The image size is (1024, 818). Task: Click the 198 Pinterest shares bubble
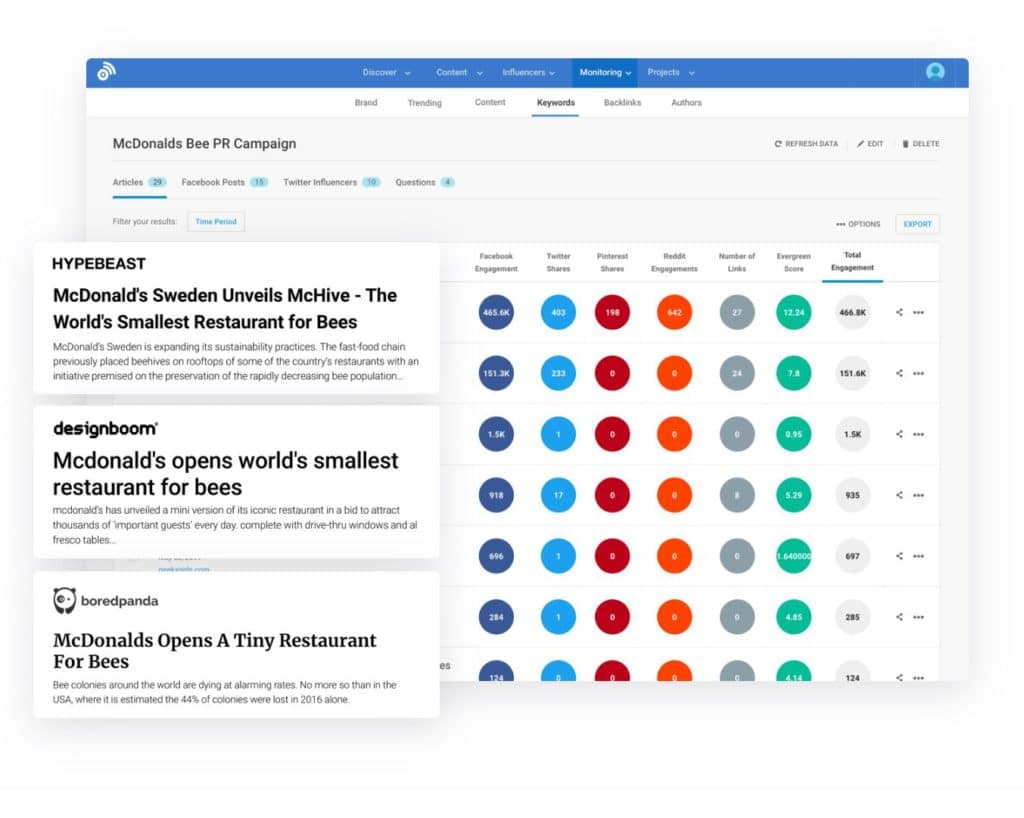coord(612,312)
